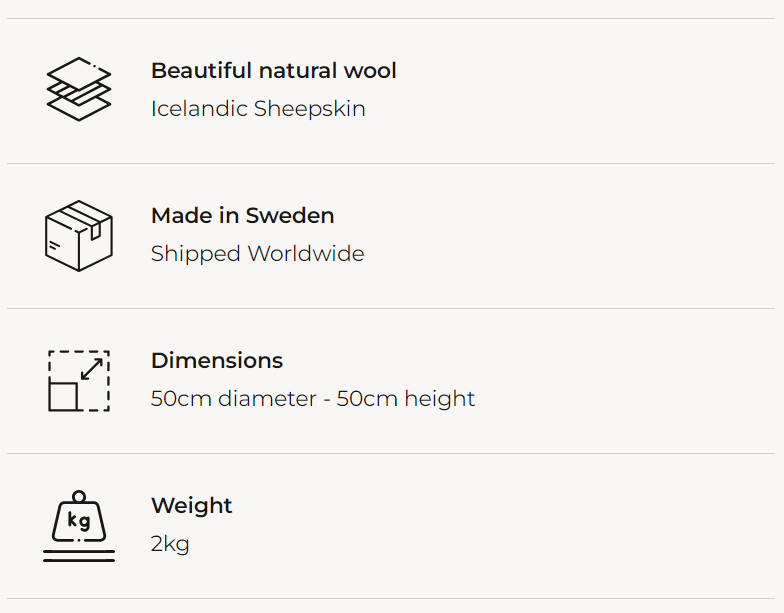The height and width of the screenshot is (613, 784).
Task: Click the "Shipped Worldwide" text
Action: point(257,254)
